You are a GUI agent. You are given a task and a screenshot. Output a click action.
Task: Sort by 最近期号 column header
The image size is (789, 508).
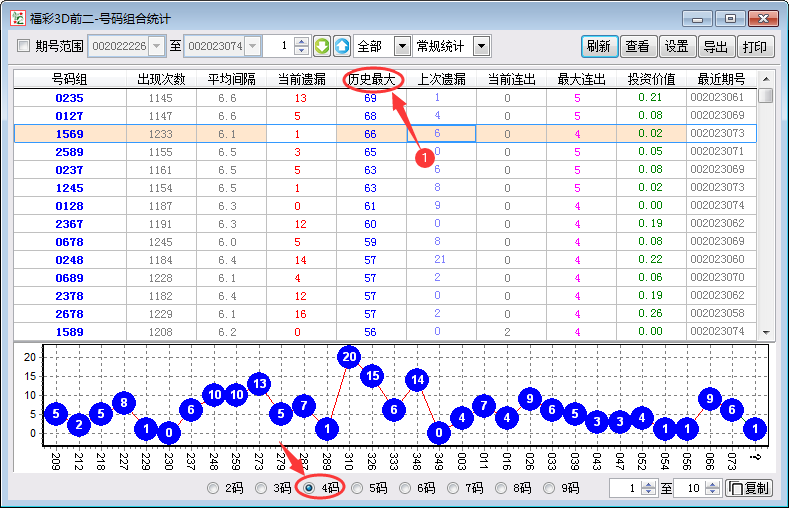tap(721, 79)
